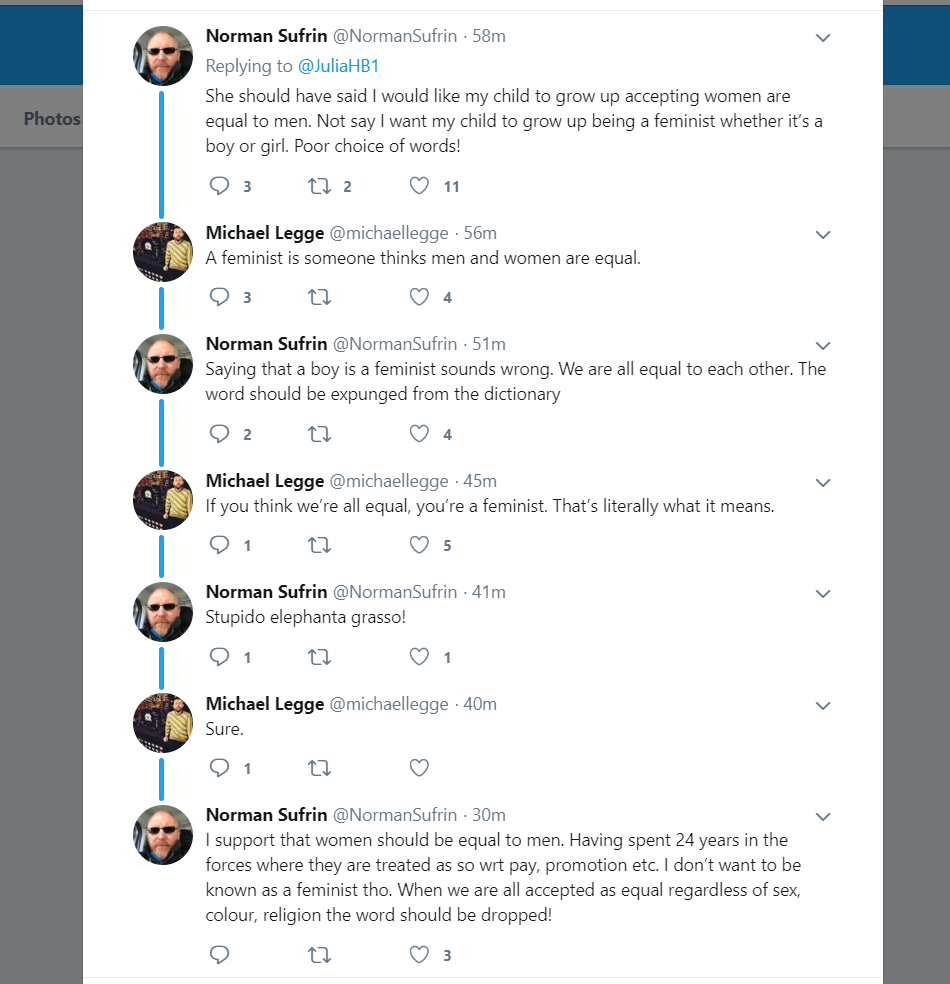The height and width of the screenshot is (984, 950).
Task: Reply to Michael Legge's 56m tweet
Action: pos(219,297)
